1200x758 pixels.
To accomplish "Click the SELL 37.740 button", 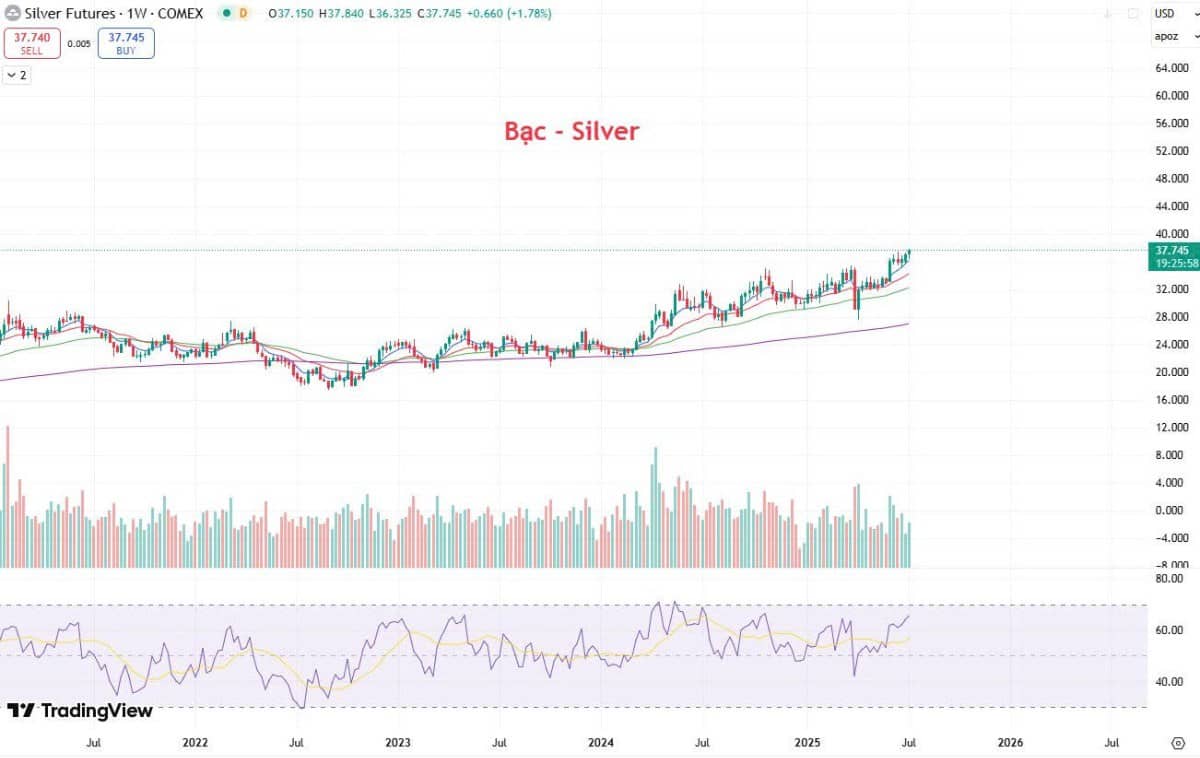I will point(31,43).
